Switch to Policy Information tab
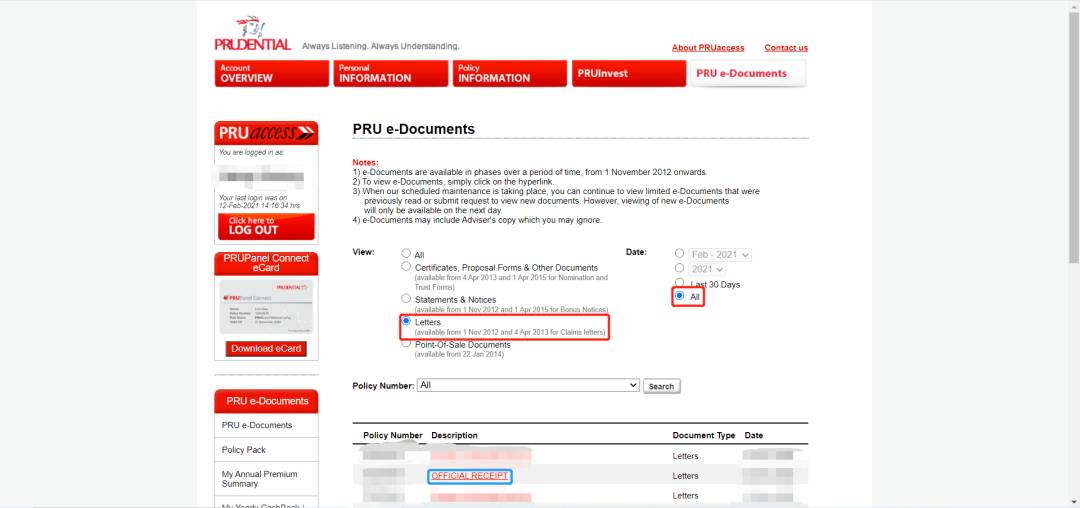1080x508 pixels. click(509, 73)
